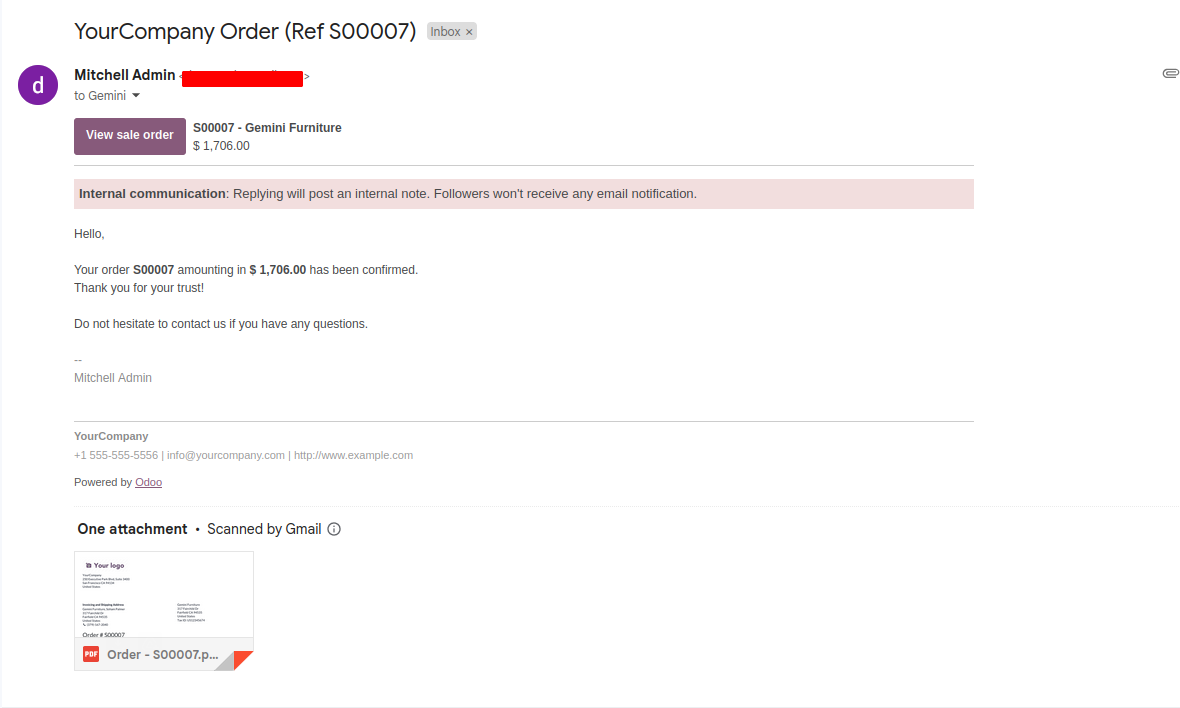
Task: Click the redacted sender email address
Action: tap(242, 79)
